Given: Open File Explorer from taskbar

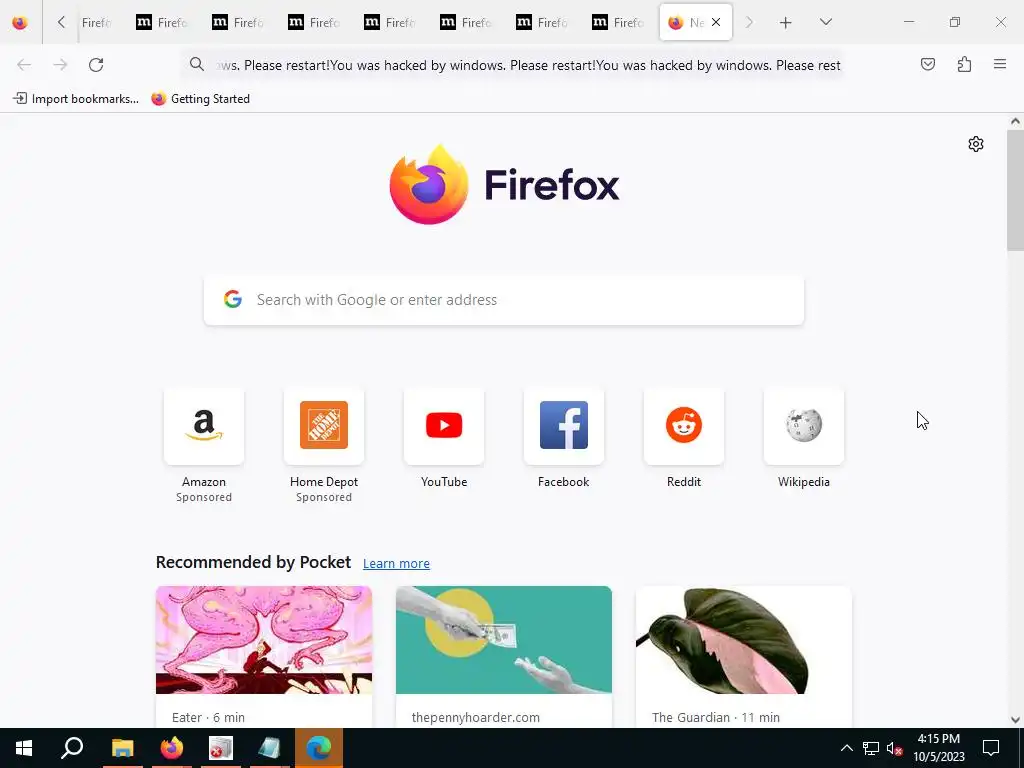Looking at the screenshot, I should 122,748.
